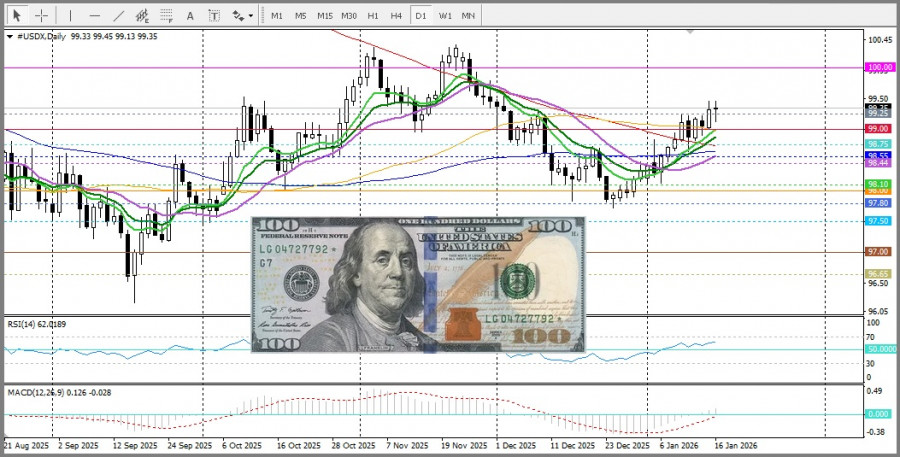Viewport: 900px width, 457px height.
Task: Click the 0.000 MACD level label
Action: [x=879, y=414]
